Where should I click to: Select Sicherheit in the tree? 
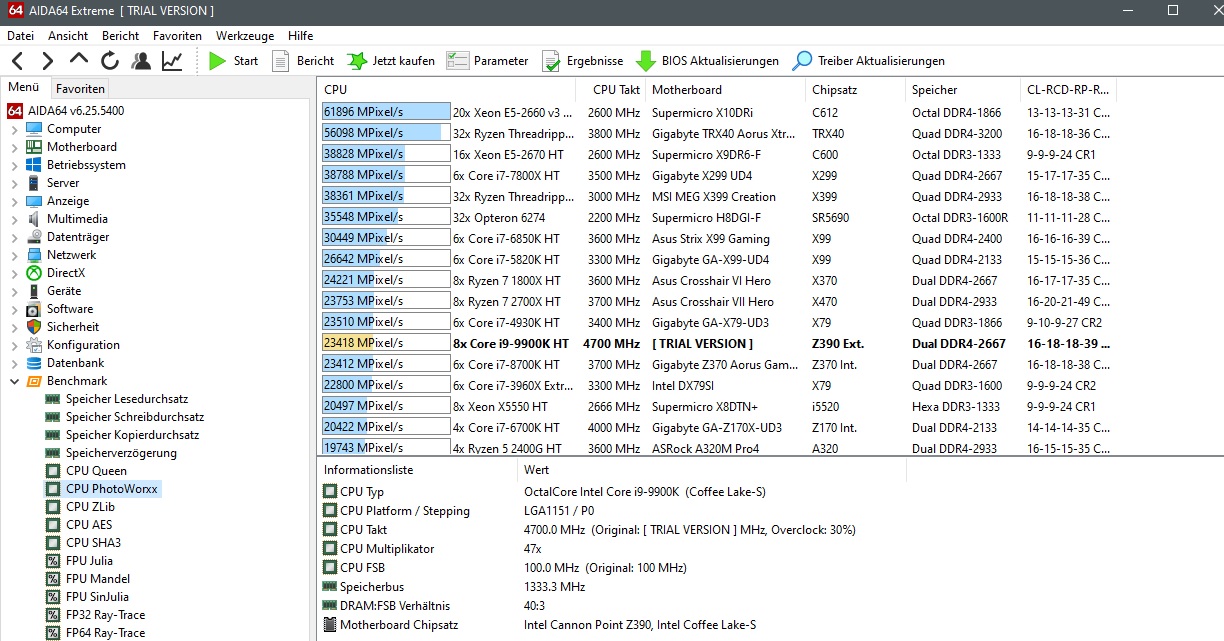pyautogui.click(x=73, y=327)
